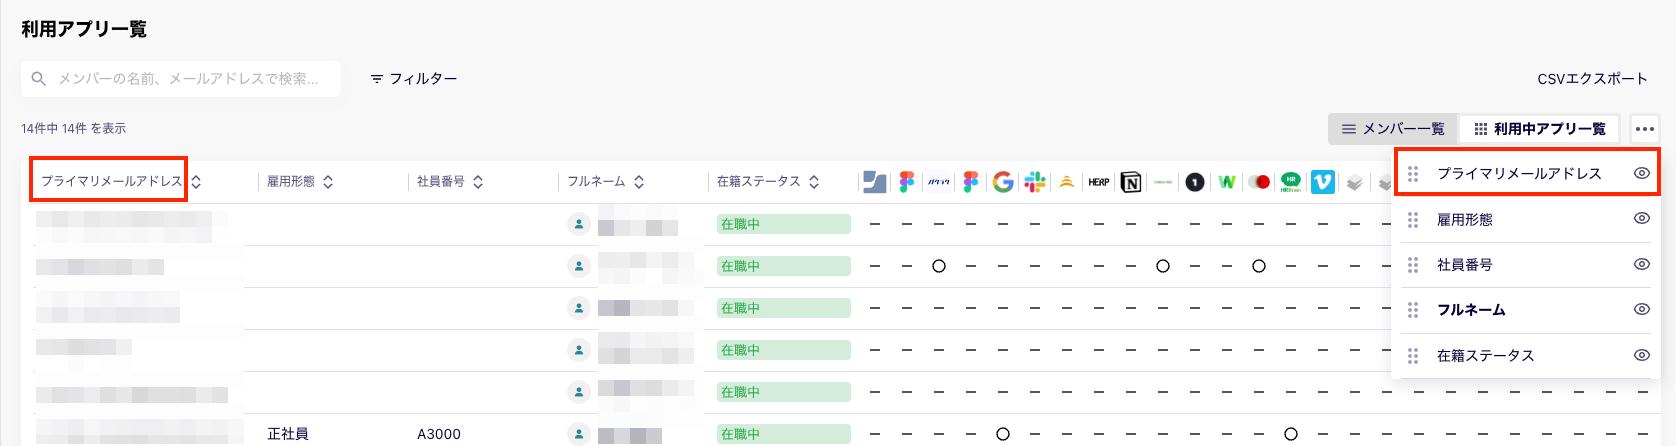Select the Google app column icon
The height and width of the screenshot is (446, 1676).
click(1003, 182)
